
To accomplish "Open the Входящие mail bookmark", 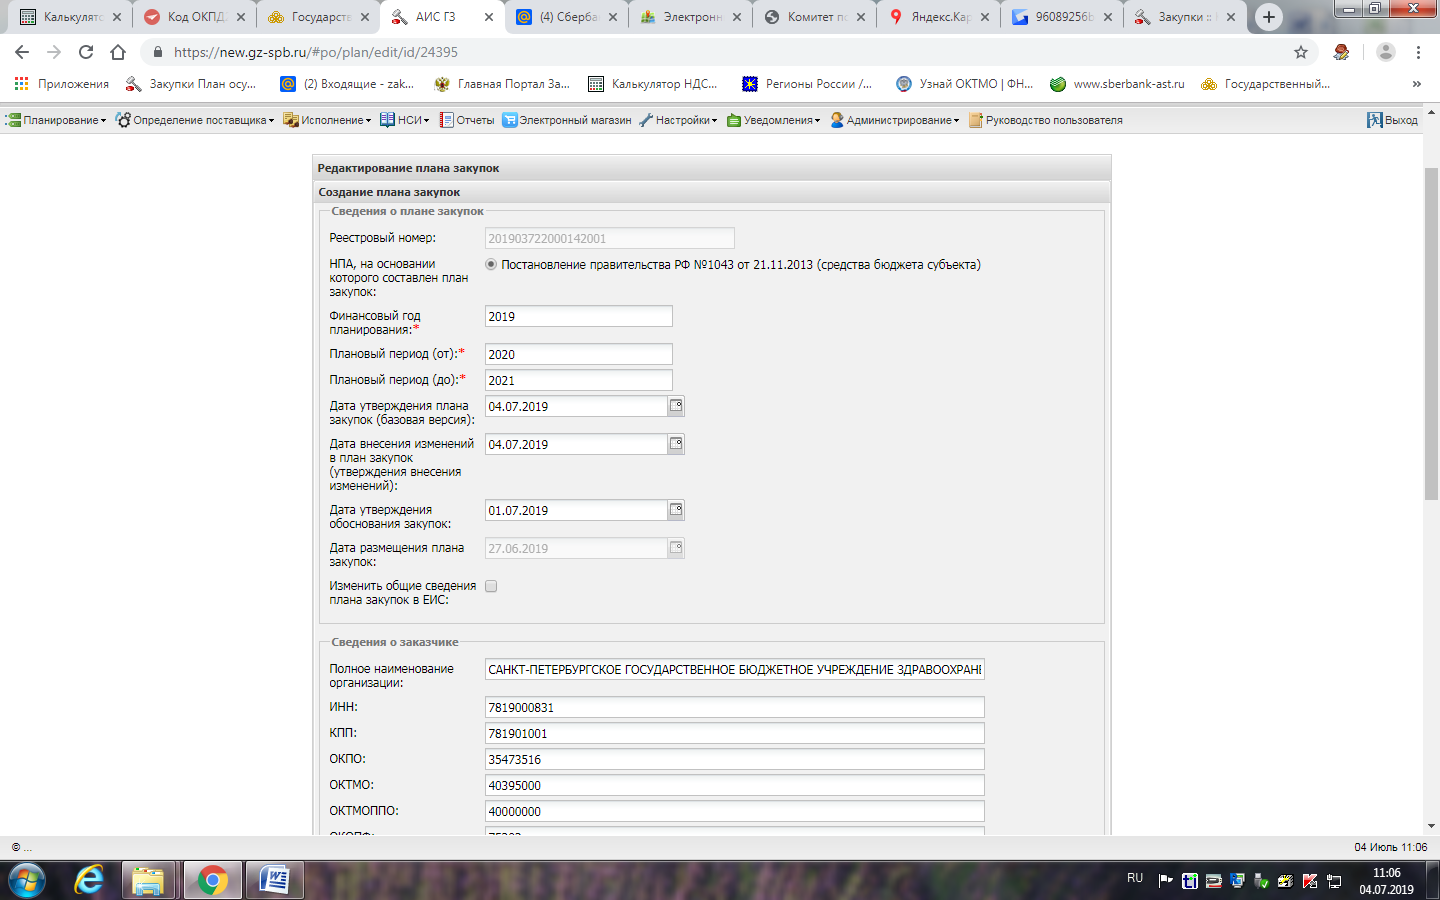I will [347, 84].
